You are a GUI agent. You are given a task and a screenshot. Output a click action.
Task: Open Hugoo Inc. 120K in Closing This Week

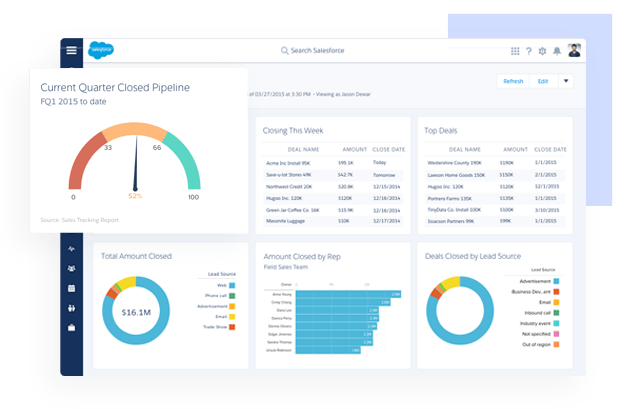[284, 198]
